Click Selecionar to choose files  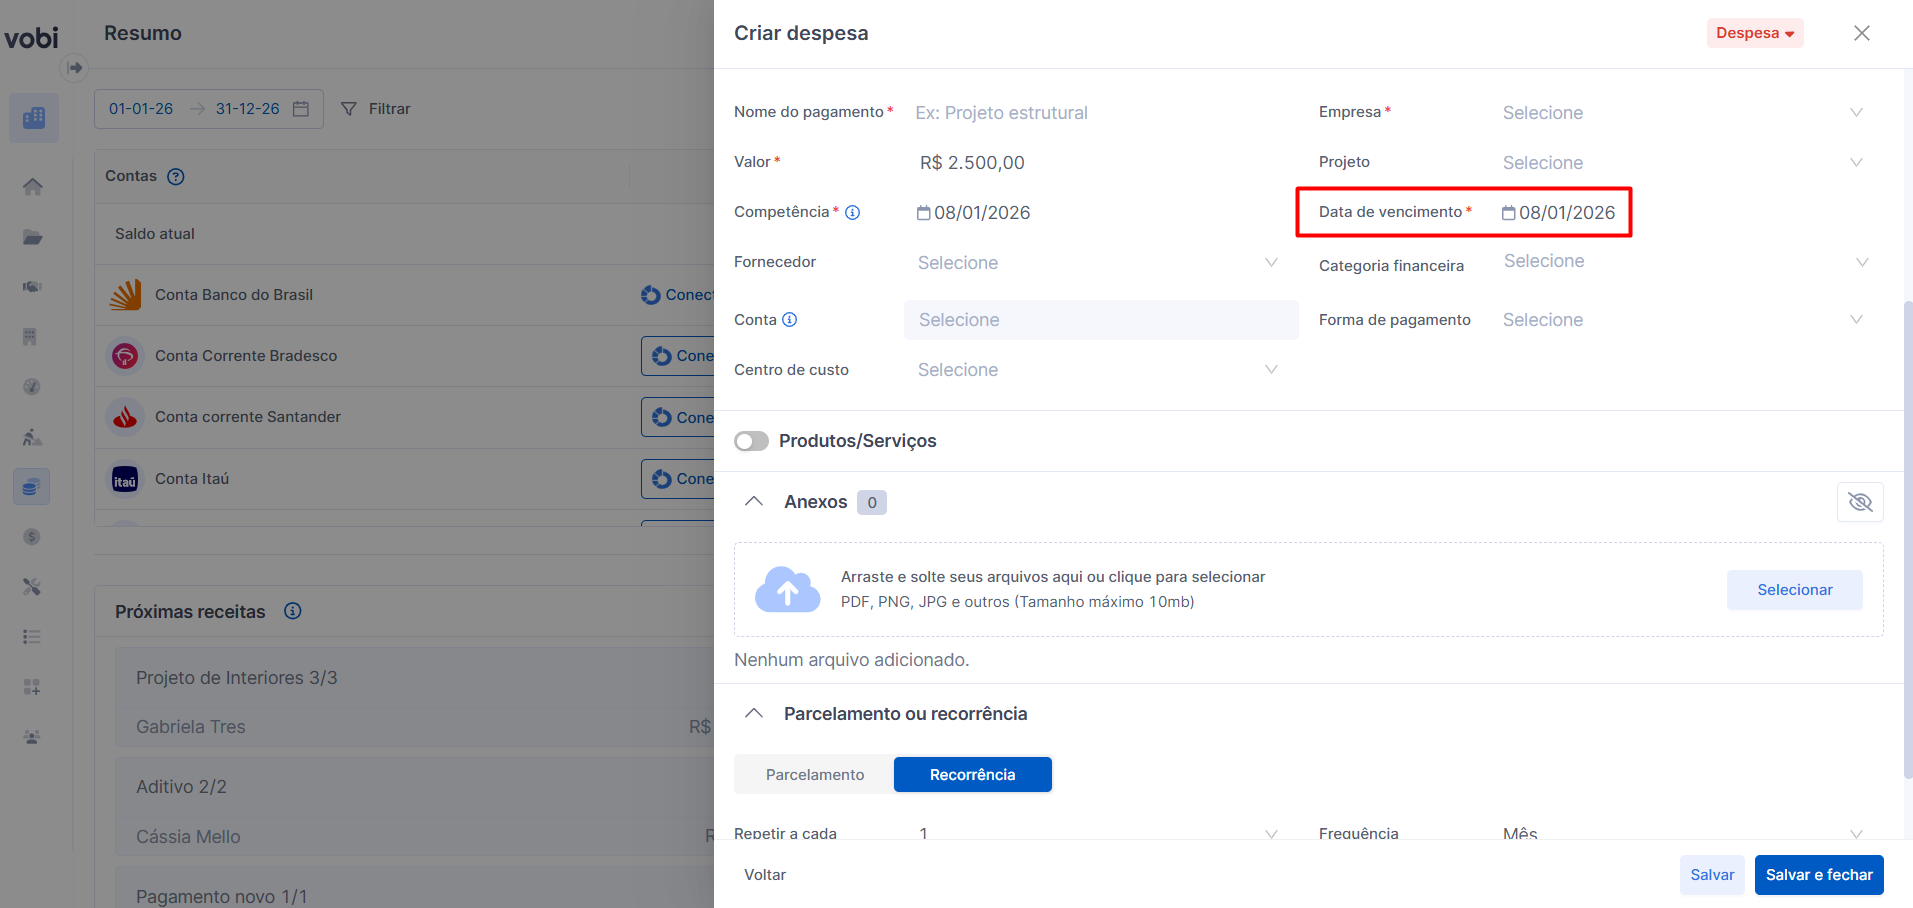pyautogui.click(x=1795, y=590)
